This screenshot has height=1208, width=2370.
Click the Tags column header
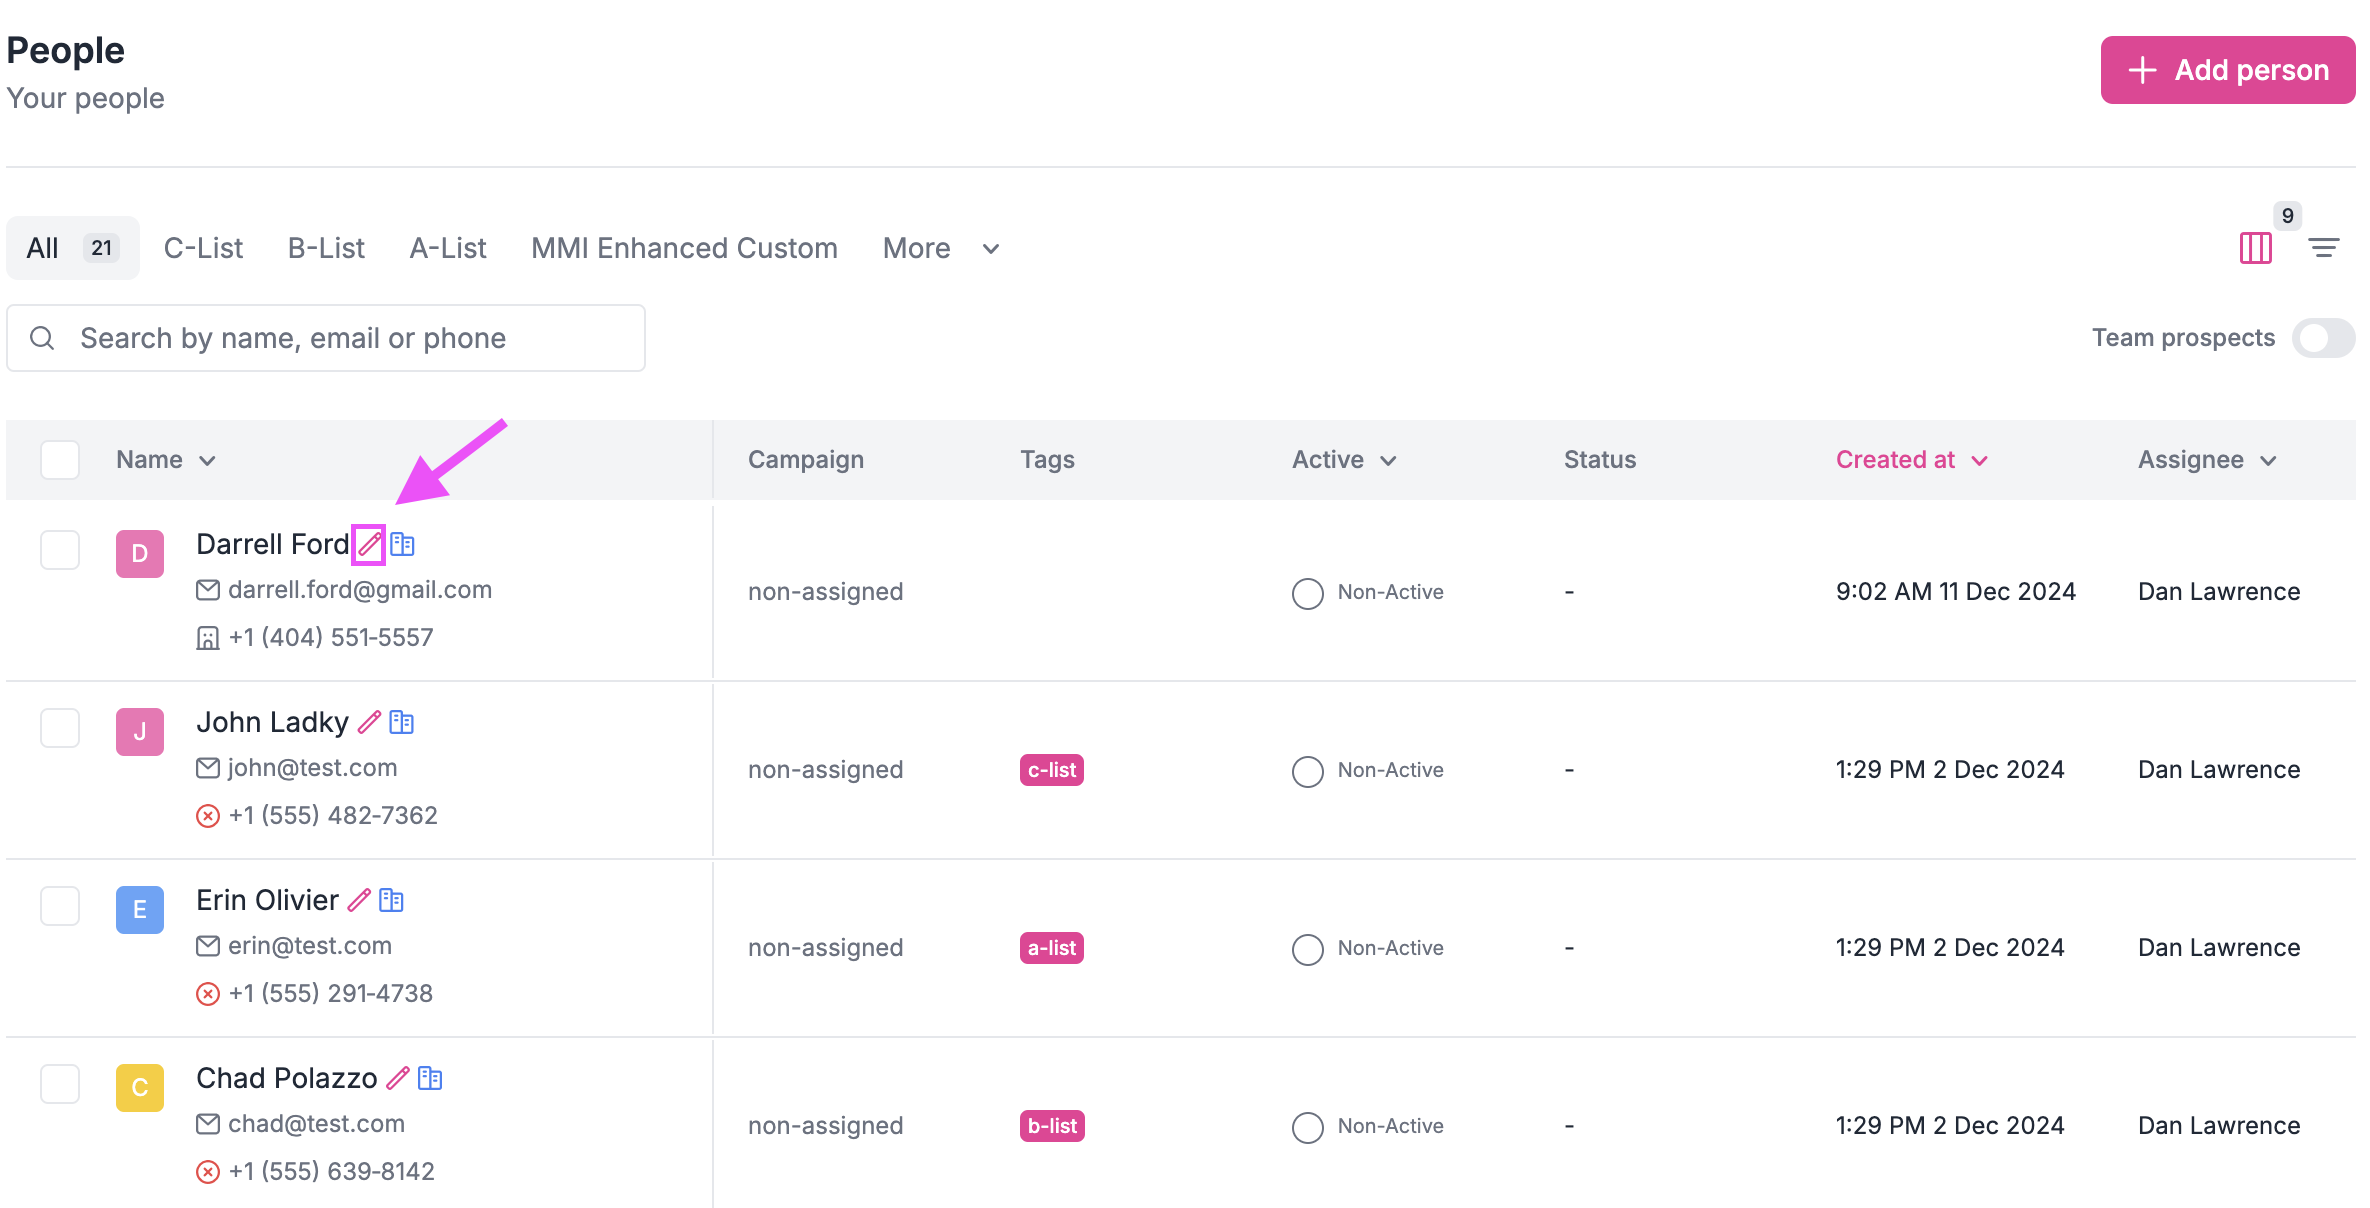[1047, 460]
